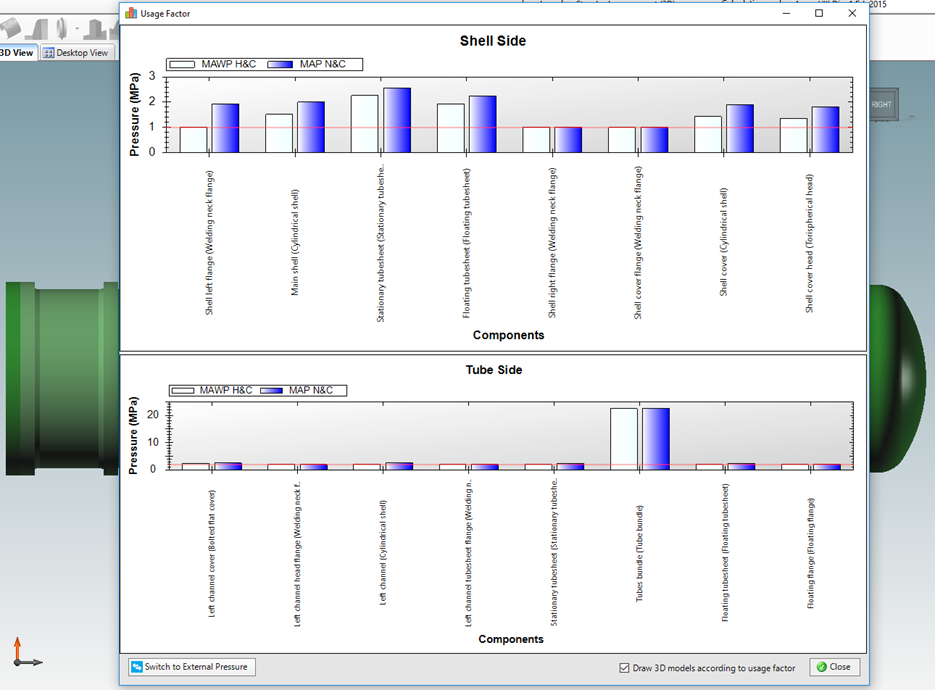
Task: Click the Tubes bundle (Tube bundle) axis label
Action: pyautogui.click(x=639, y=553)
